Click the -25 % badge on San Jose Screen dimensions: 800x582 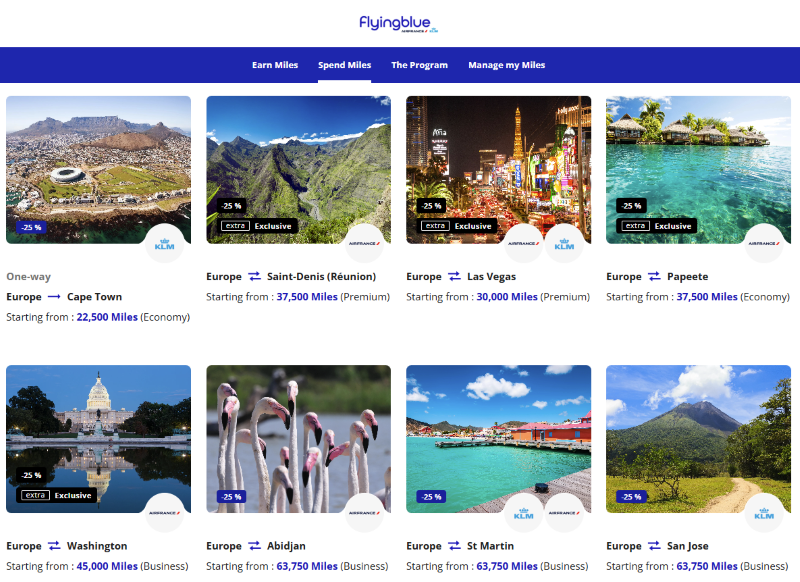click(631, 496)
